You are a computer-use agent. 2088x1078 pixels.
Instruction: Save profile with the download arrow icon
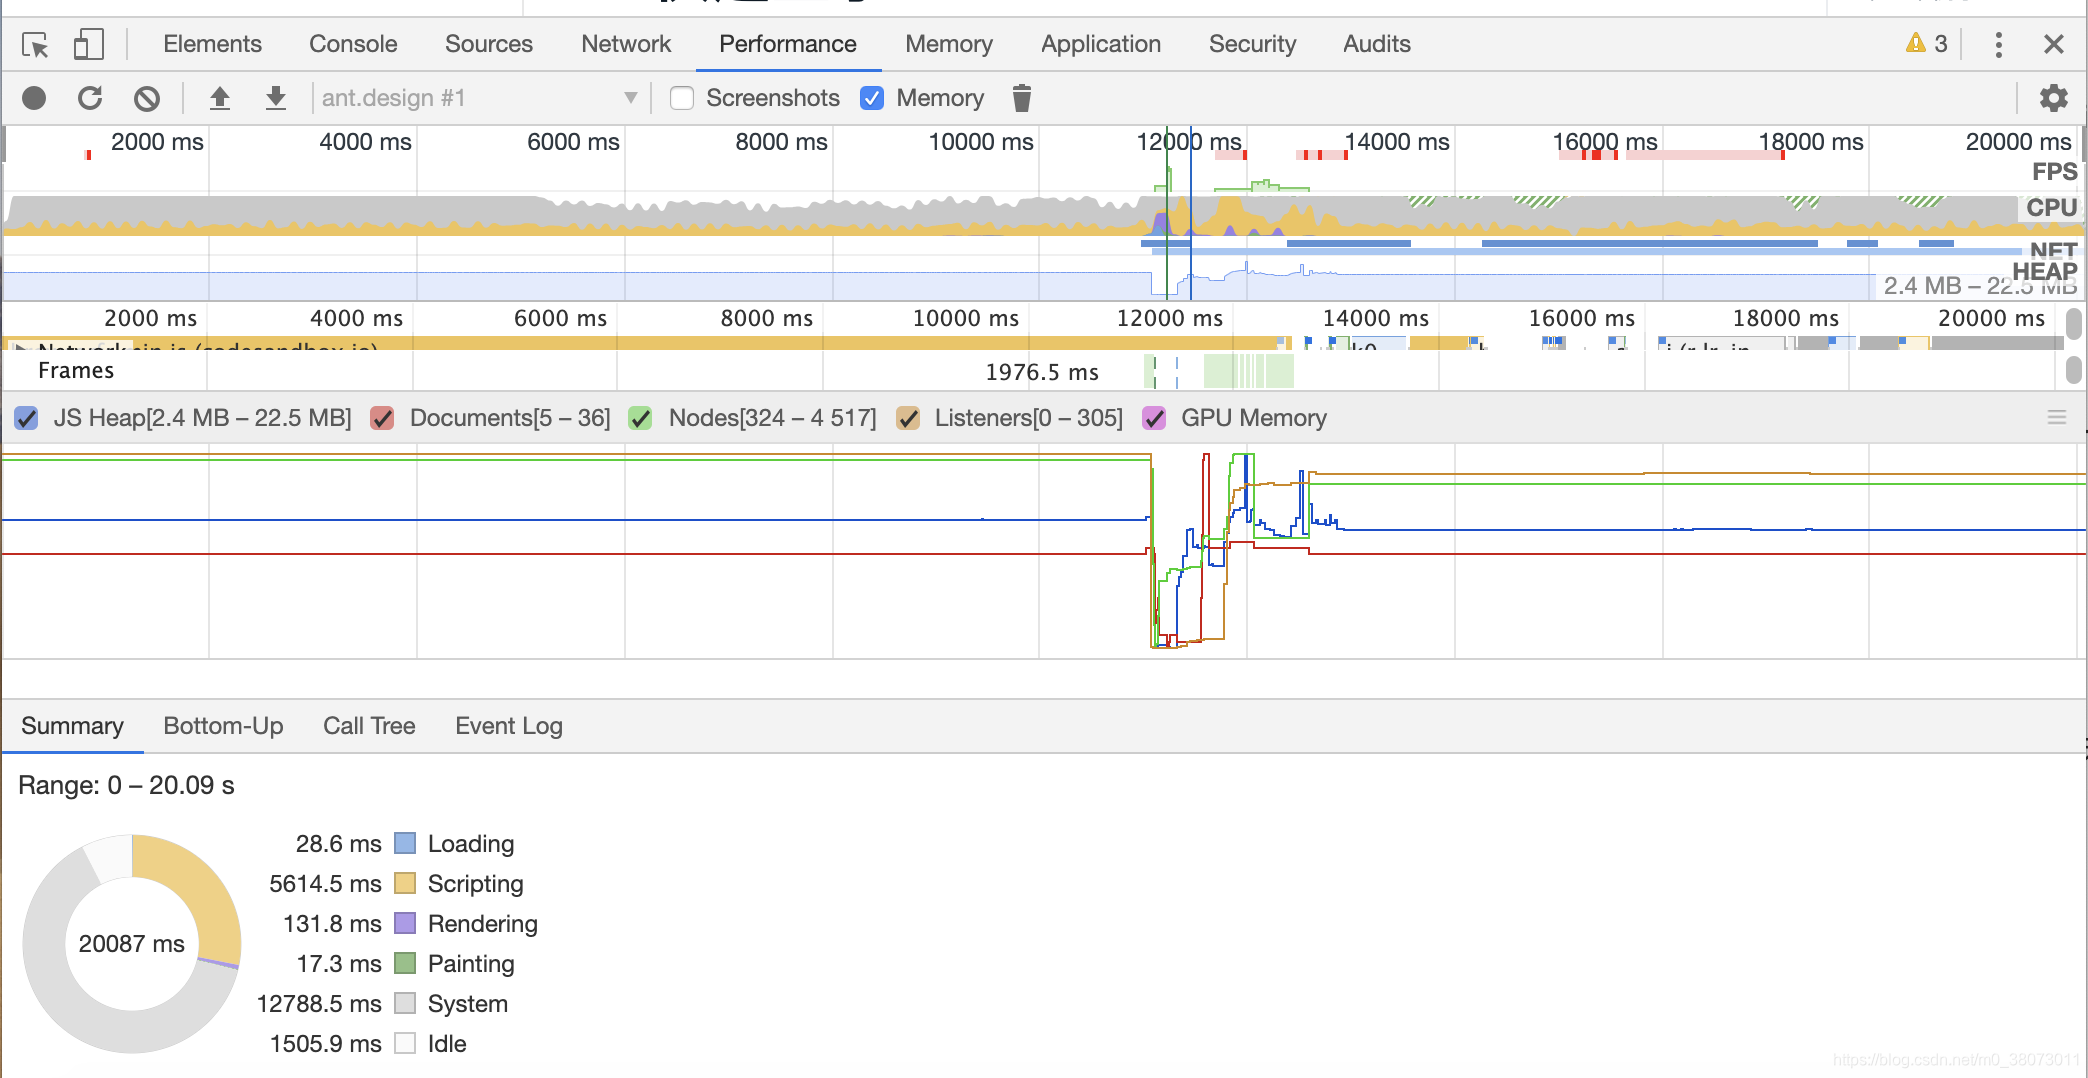[275, 98]
